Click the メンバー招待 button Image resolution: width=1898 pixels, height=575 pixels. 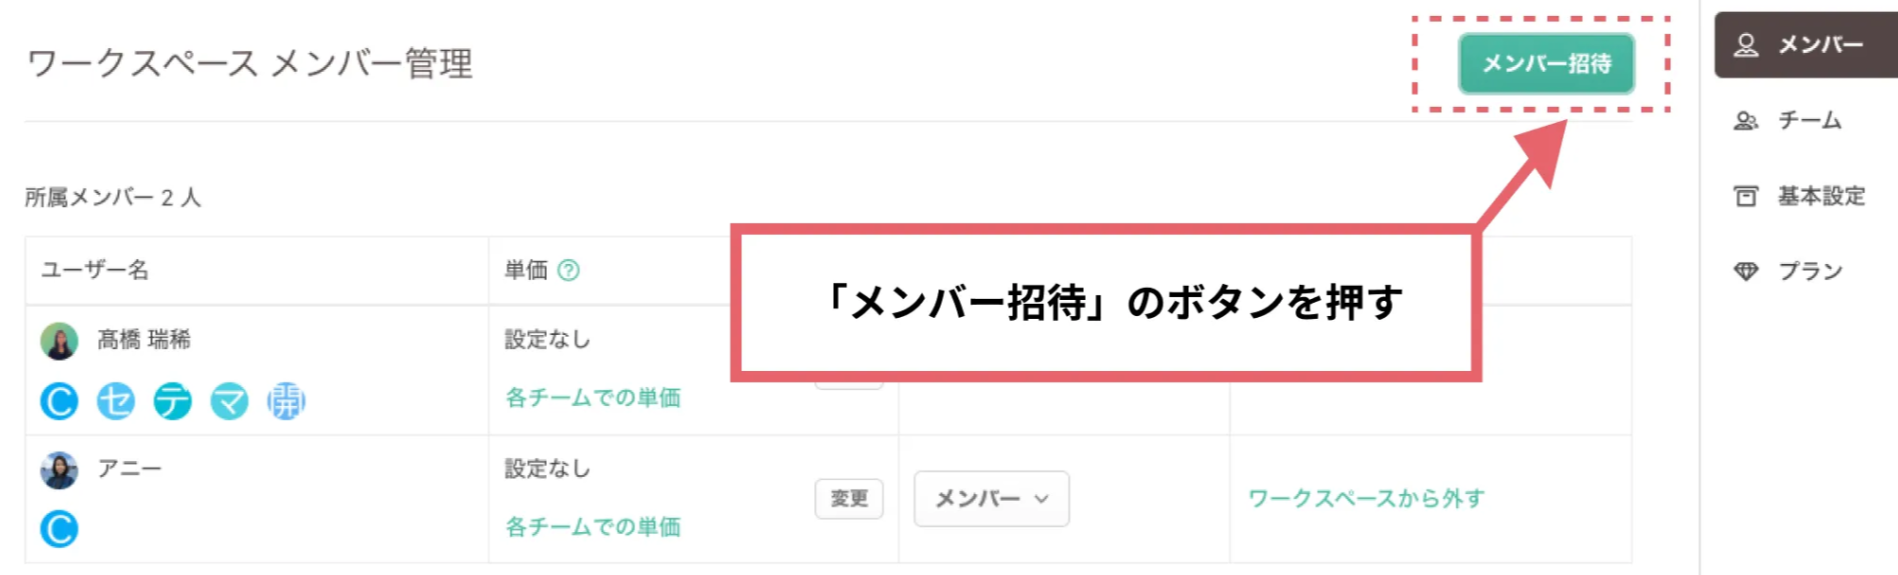1546,64
